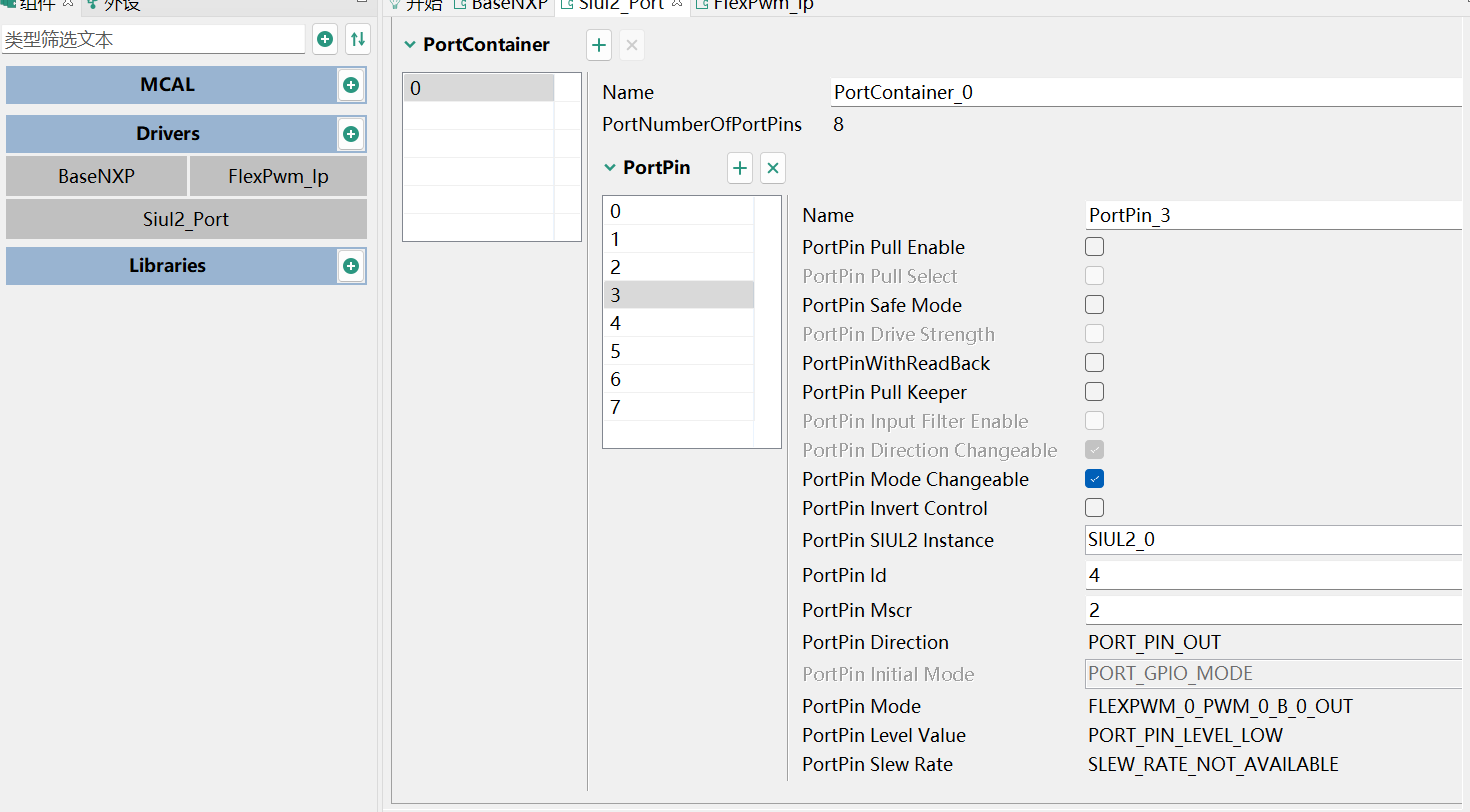Click the plus icon on the MCAL header
This screenshot has height=812, width=1470.
[x=350, y=85]
